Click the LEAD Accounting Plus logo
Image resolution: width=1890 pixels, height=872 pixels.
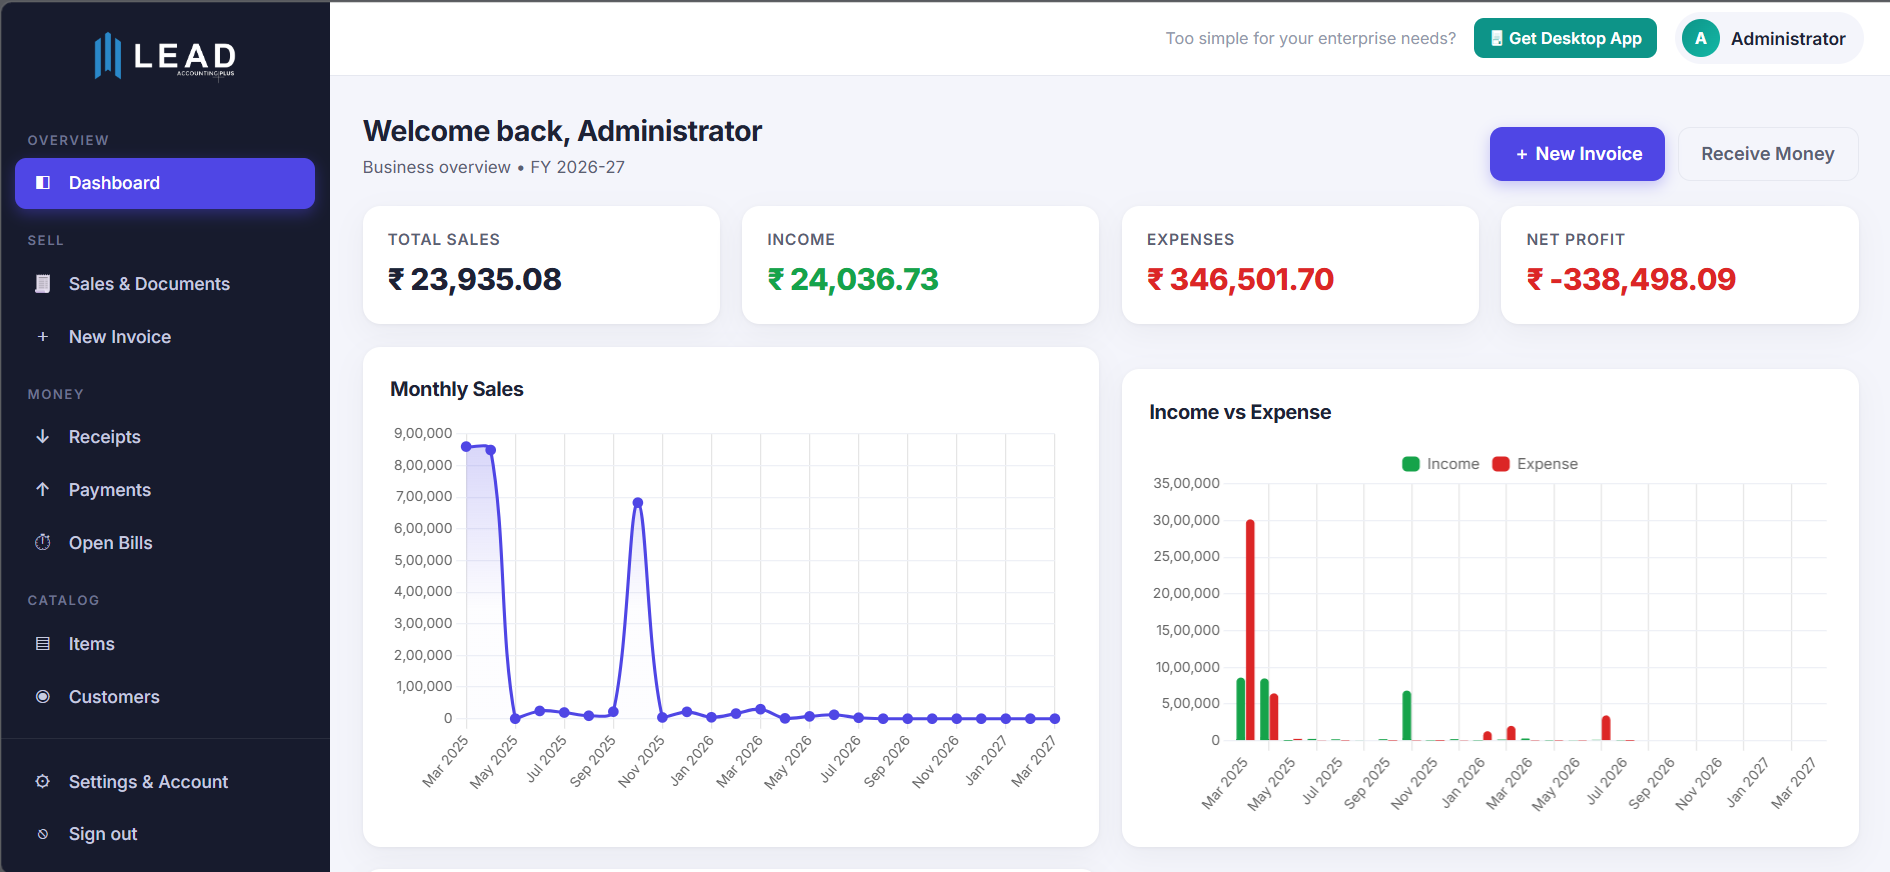pyautogui.click(x=165, y=56)
